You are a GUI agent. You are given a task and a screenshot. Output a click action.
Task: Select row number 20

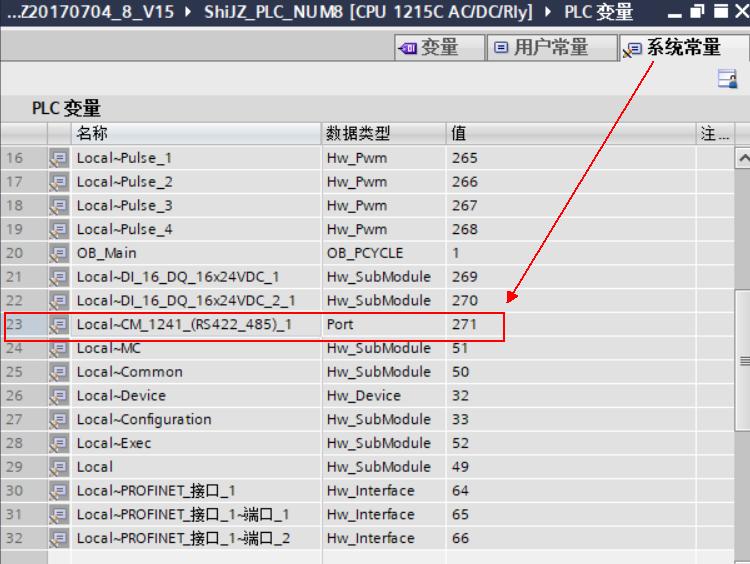24,253
